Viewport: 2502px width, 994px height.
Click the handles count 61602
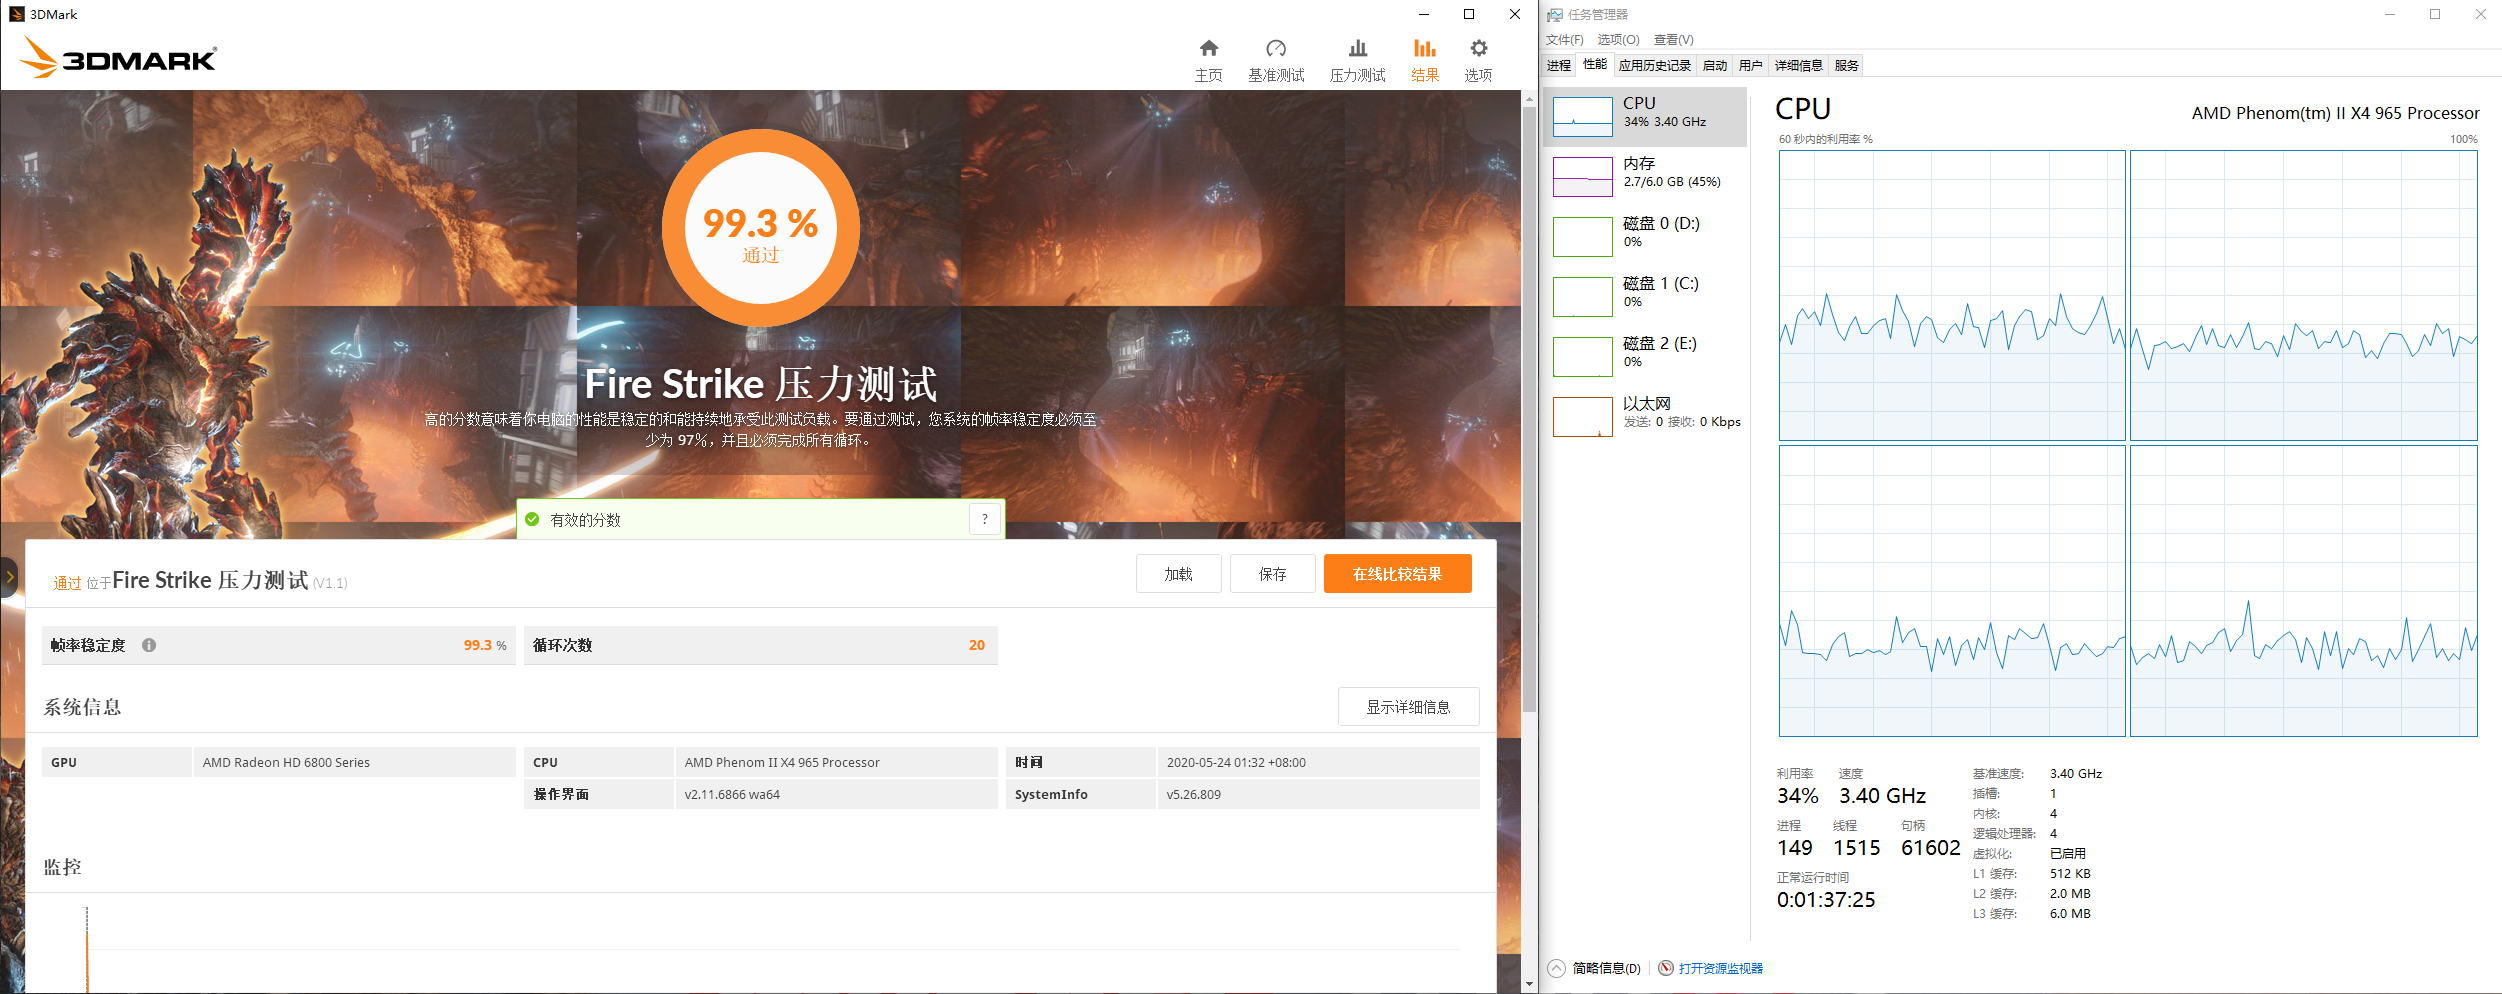coord(1931,848)
